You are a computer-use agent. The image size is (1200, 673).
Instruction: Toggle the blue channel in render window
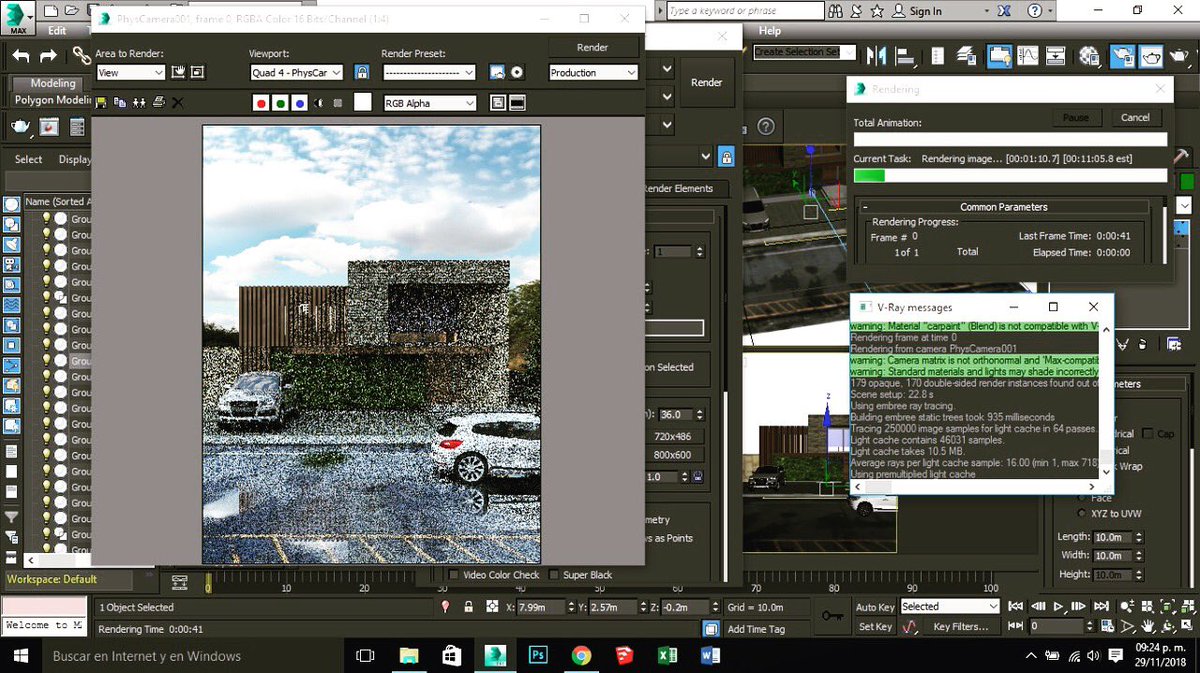point(300,102)
